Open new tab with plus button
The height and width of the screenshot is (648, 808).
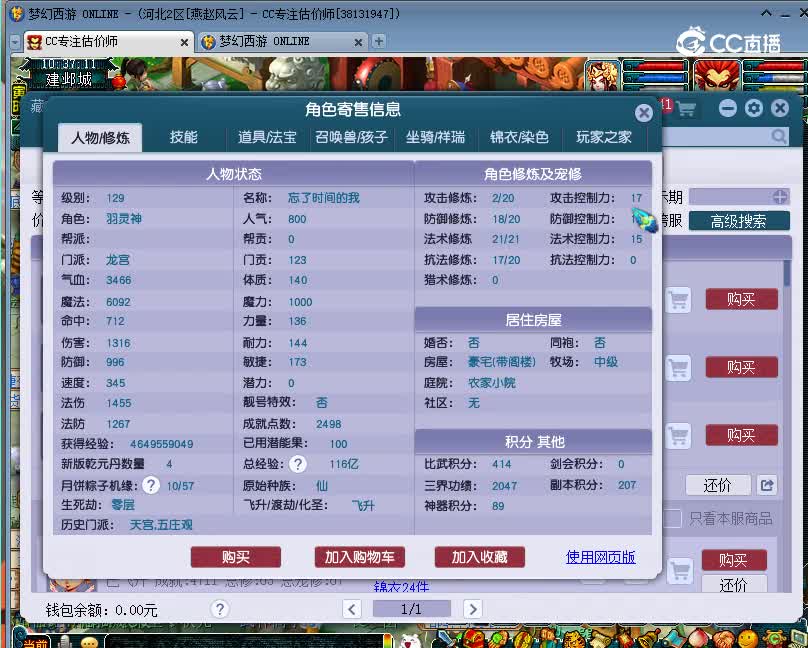pos(378,41)
